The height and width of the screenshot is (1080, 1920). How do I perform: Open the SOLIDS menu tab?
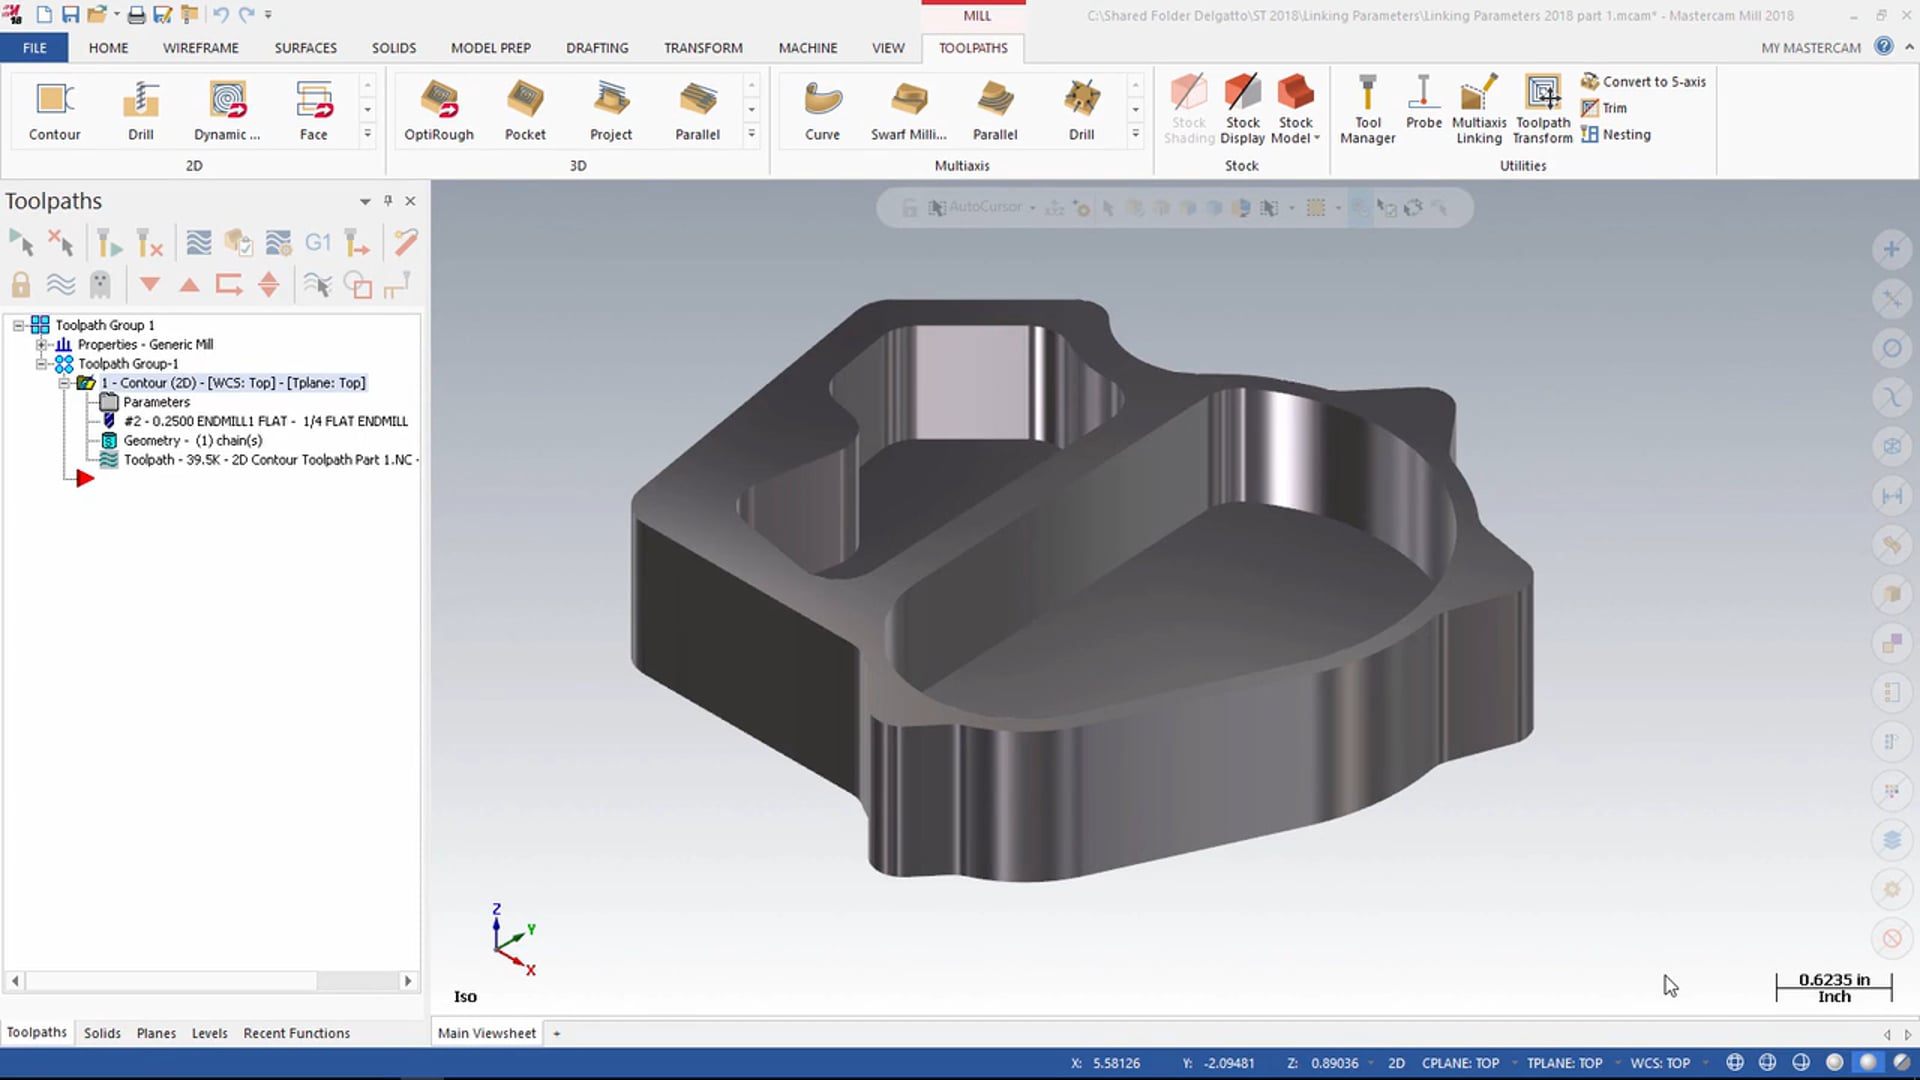(x=393, y=47)
